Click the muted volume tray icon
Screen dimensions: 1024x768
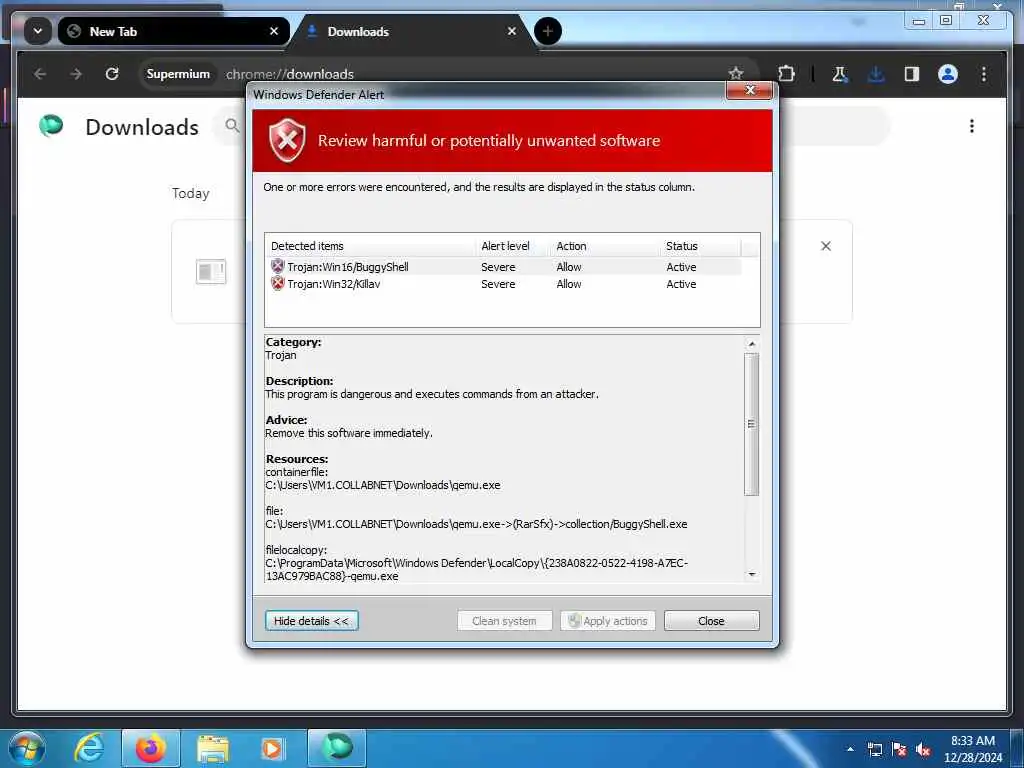click(x=923, y=749)
